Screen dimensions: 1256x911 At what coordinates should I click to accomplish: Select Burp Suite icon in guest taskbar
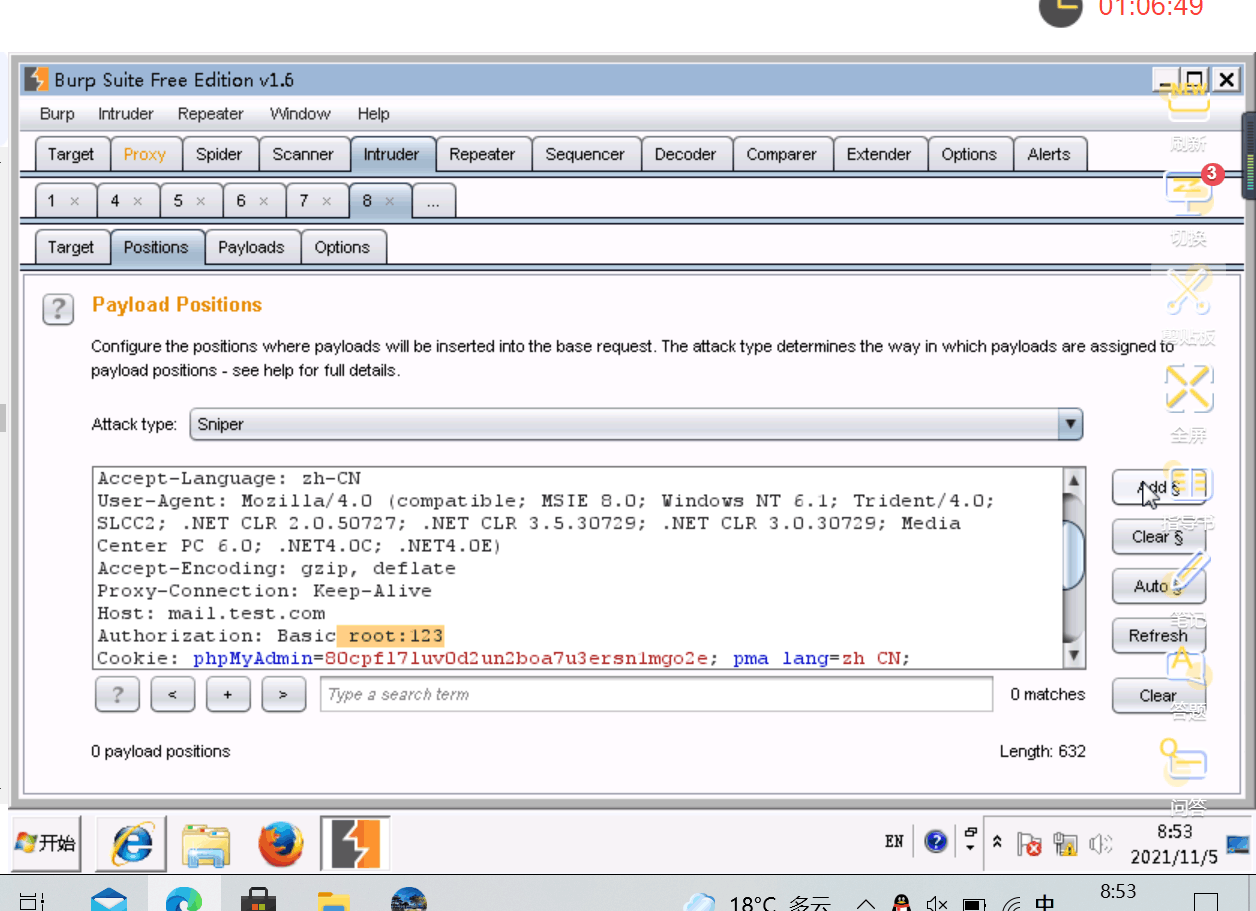point(355,844)
